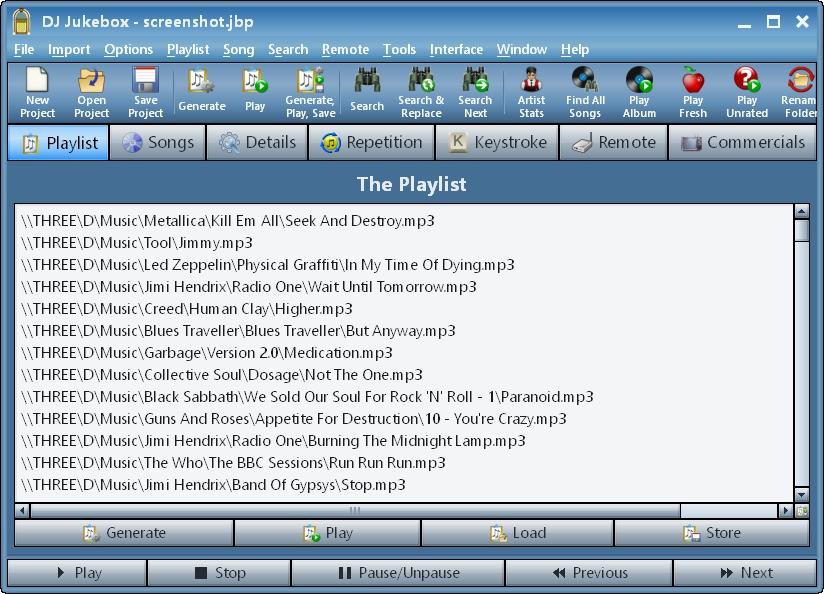Open the Search menu
Image resolution: width=824 pixels, height=594 pixels.
point(288,49)
